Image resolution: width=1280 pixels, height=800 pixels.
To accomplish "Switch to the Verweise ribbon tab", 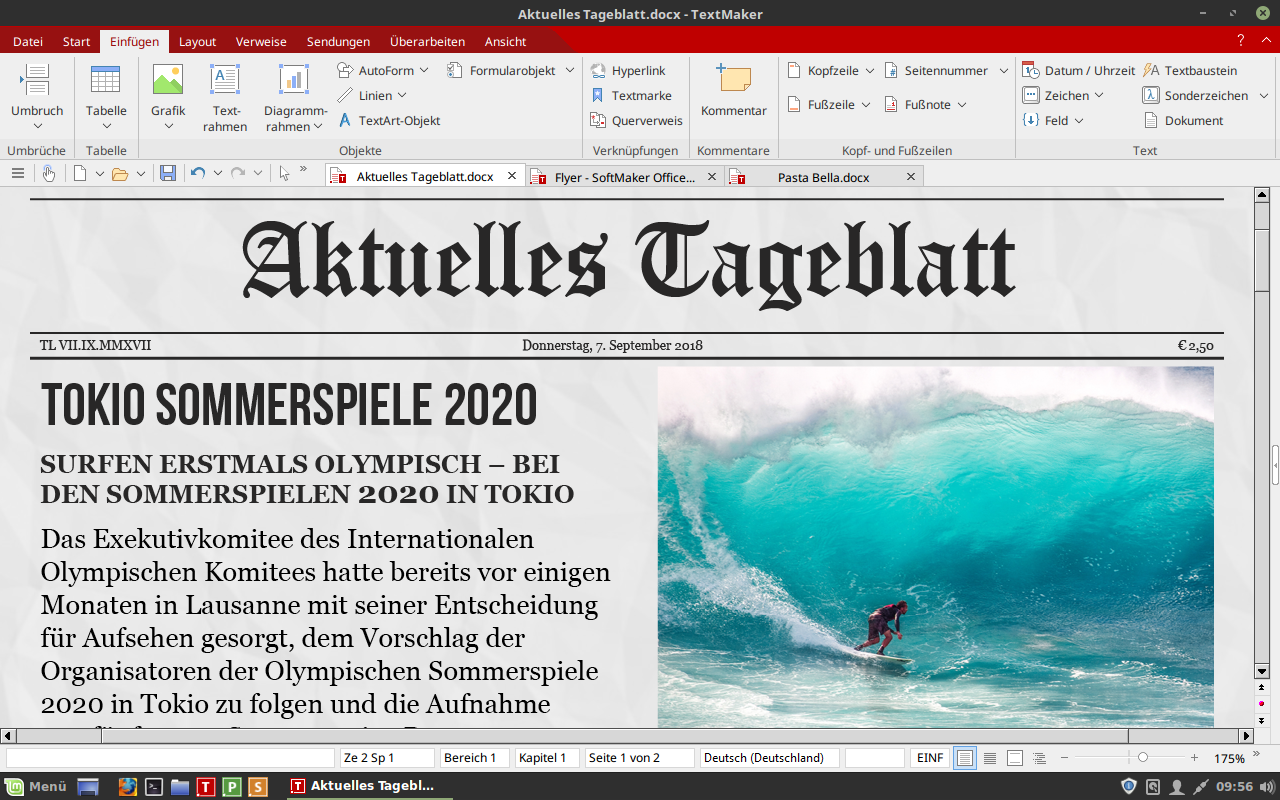I will click(x=261, y=41).
